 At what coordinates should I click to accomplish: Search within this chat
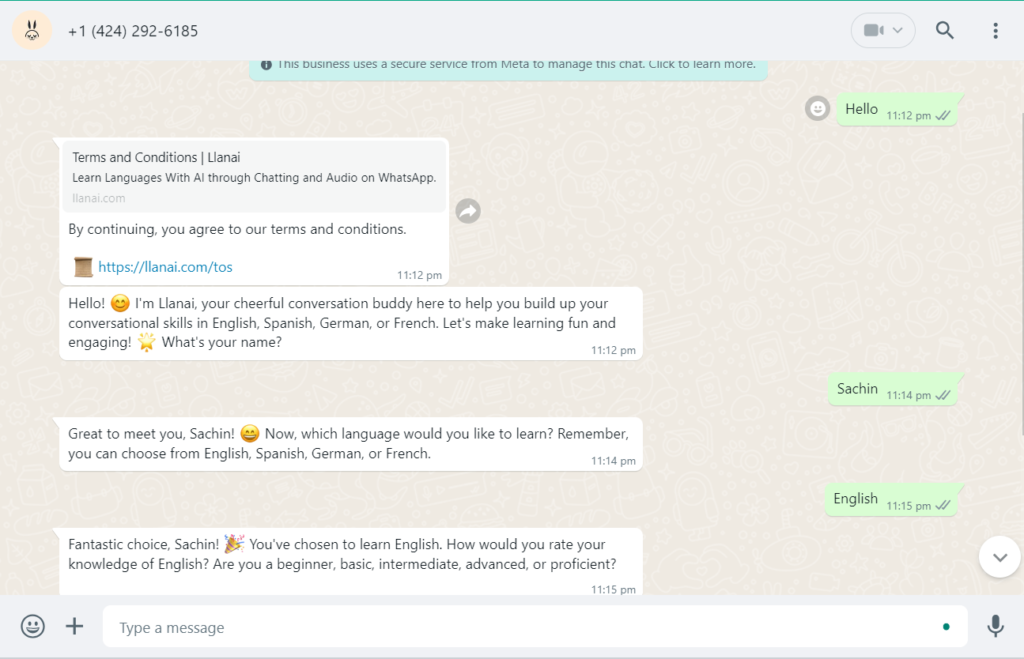(x=944, y=30)
